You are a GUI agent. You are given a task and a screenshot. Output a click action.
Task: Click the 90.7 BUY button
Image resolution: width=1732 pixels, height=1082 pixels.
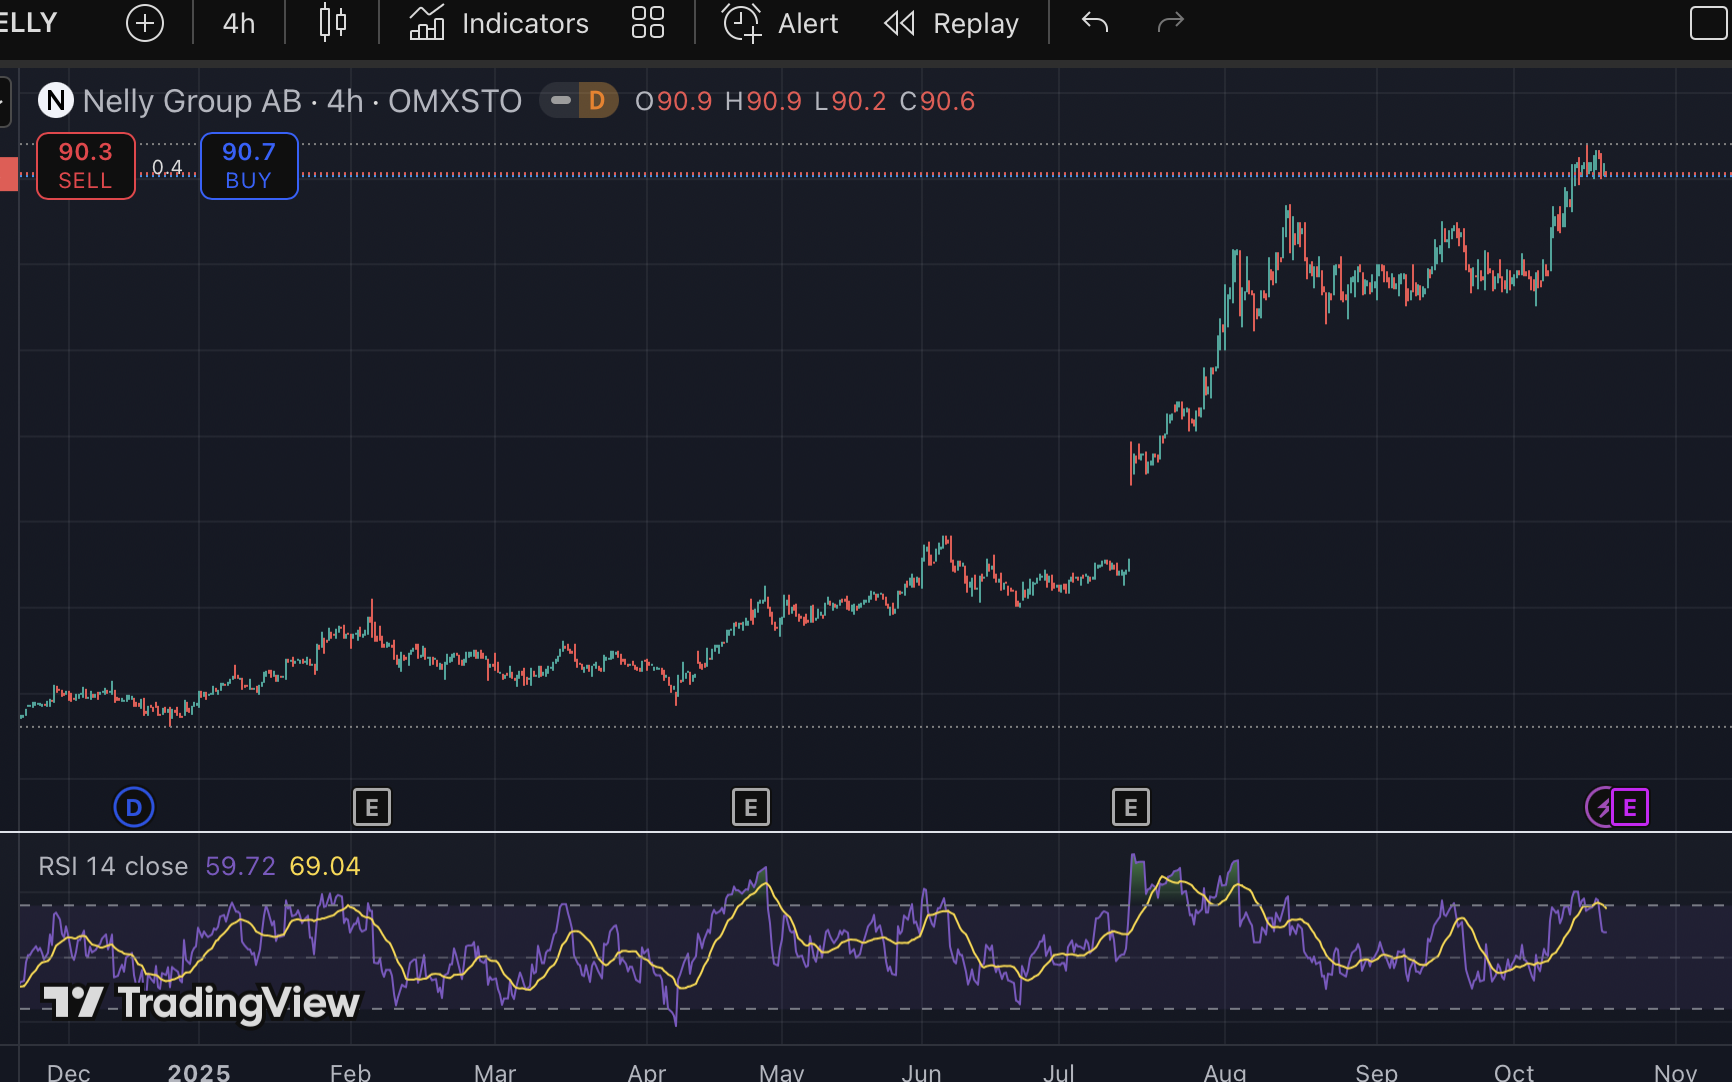(x=249, y=166)
